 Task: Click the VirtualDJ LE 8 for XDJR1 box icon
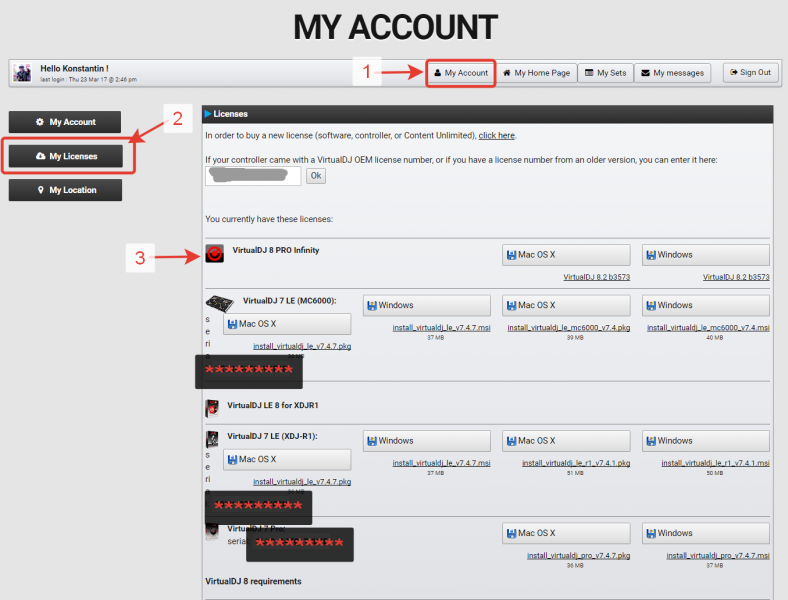[x=212, y=409]
